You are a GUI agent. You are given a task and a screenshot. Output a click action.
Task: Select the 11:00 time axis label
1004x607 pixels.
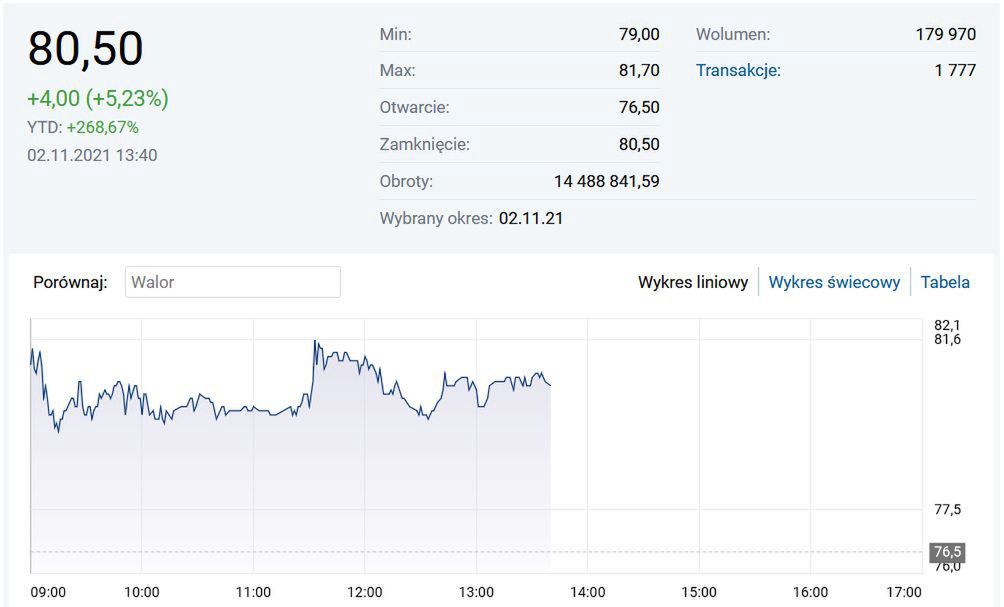(x=253, y=592)
